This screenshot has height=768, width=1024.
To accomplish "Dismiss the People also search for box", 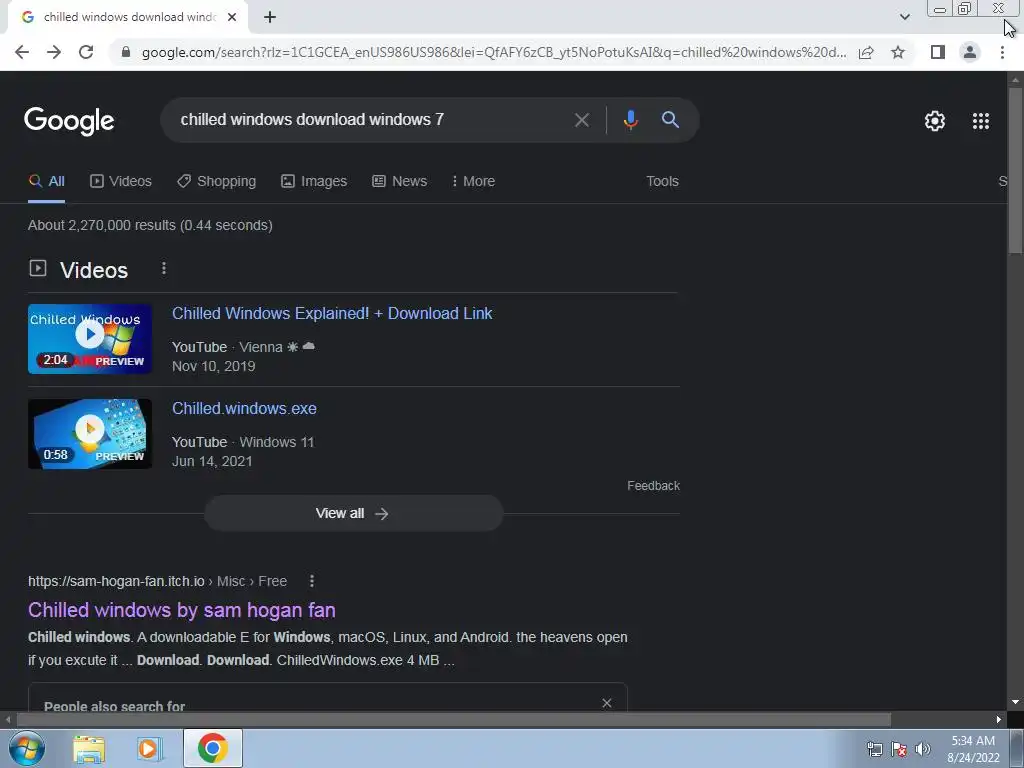I will coord(607,703).
